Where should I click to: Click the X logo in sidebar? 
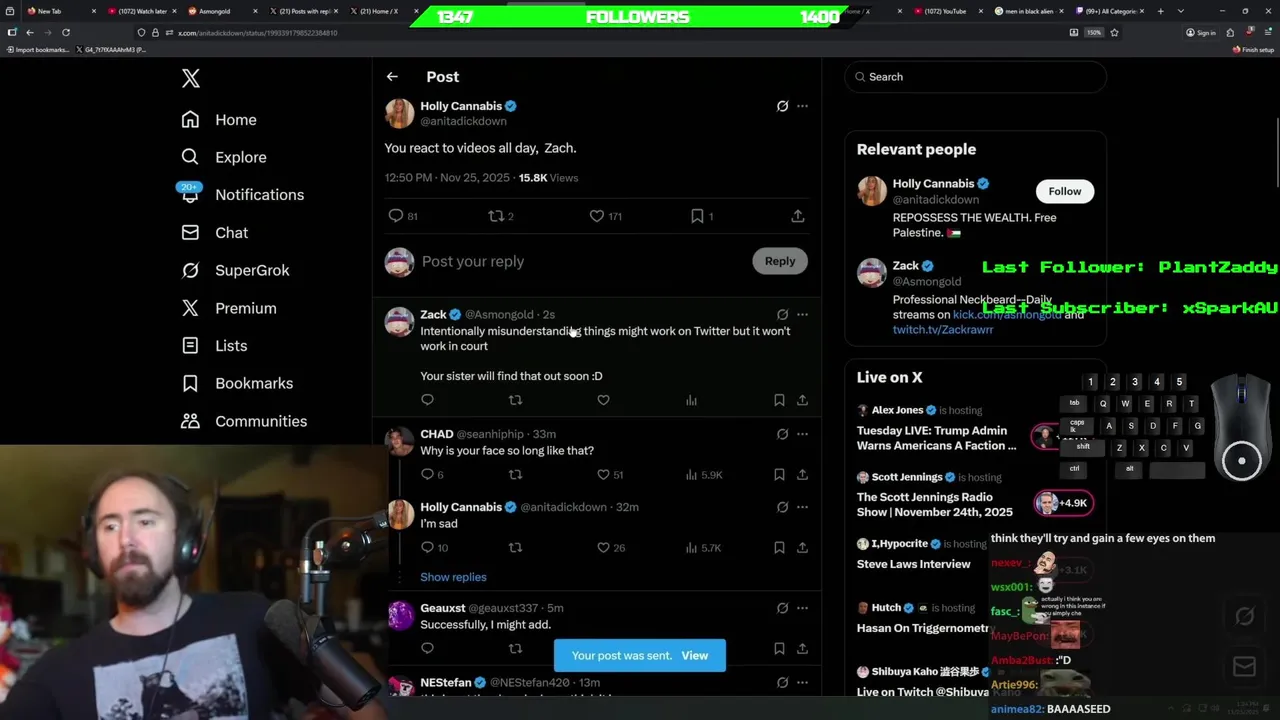pos(190,79)
